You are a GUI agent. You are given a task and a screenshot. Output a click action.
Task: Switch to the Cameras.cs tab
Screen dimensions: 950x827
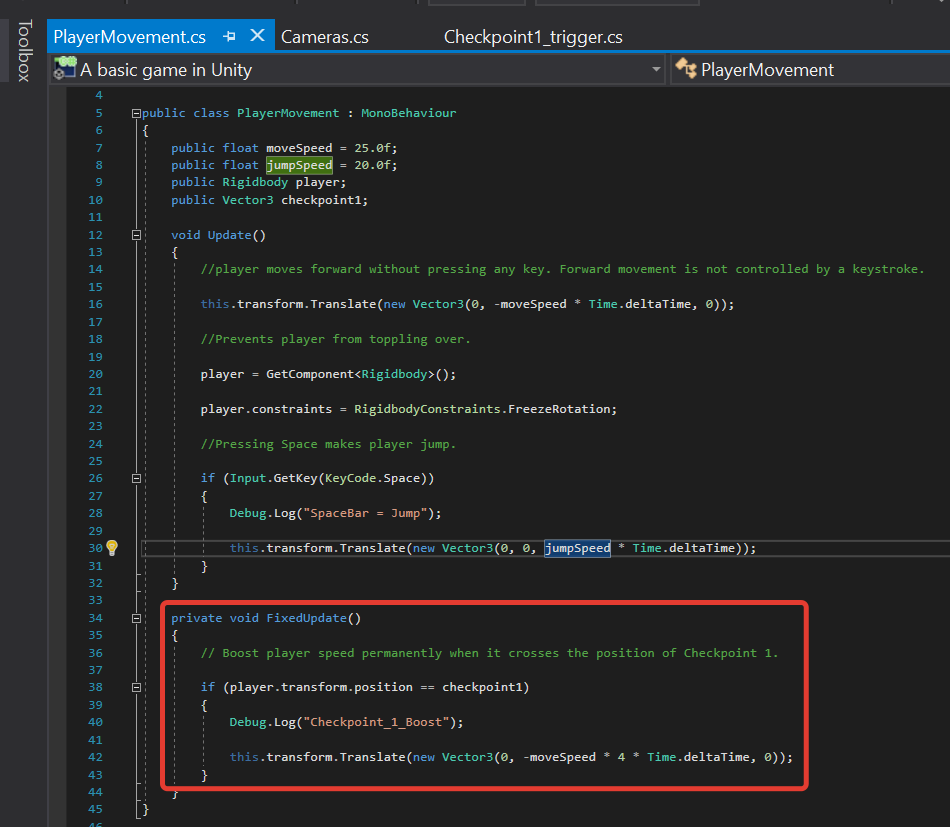coord(325,37)
